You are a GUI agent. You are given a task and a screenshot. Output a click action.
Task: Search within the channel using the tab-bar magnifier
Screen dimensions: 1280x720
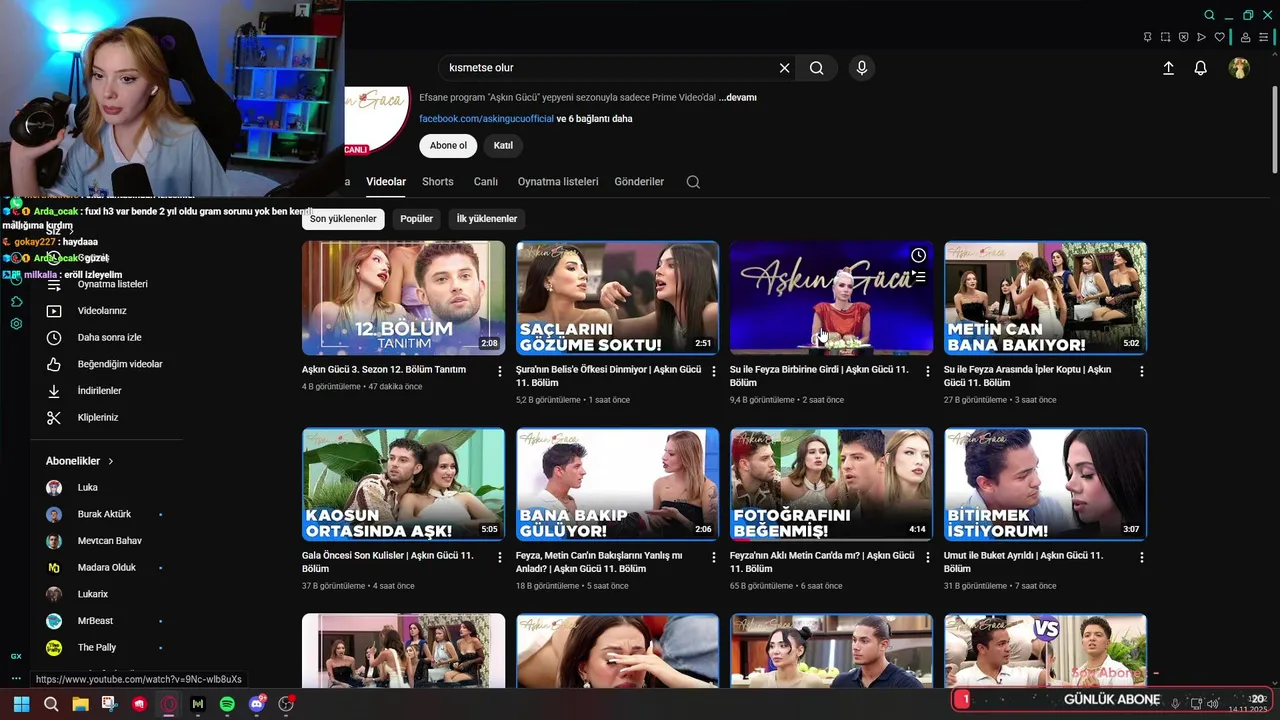point(693,182)
